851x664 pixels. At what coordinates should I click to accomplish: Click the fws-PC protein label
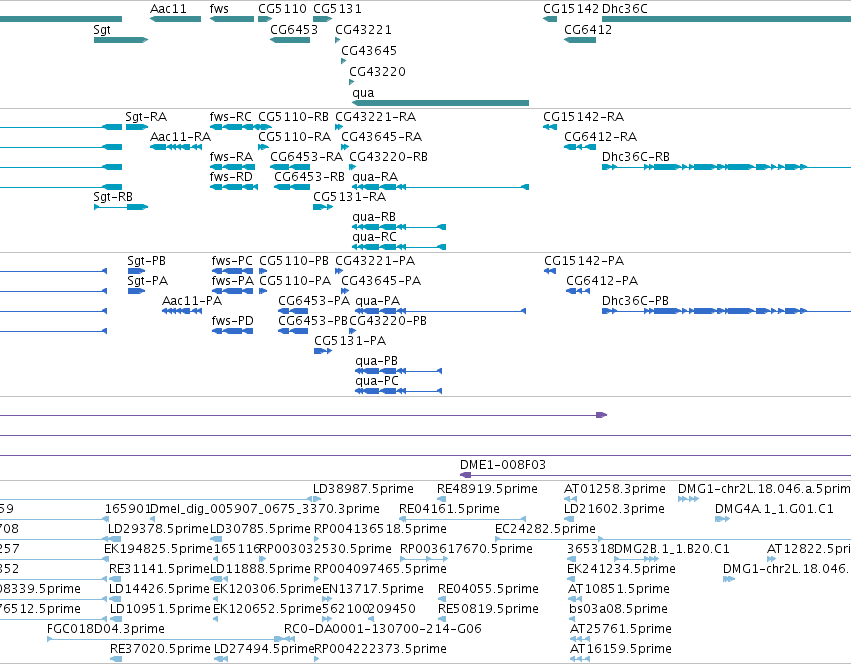(x=232, y=261)
